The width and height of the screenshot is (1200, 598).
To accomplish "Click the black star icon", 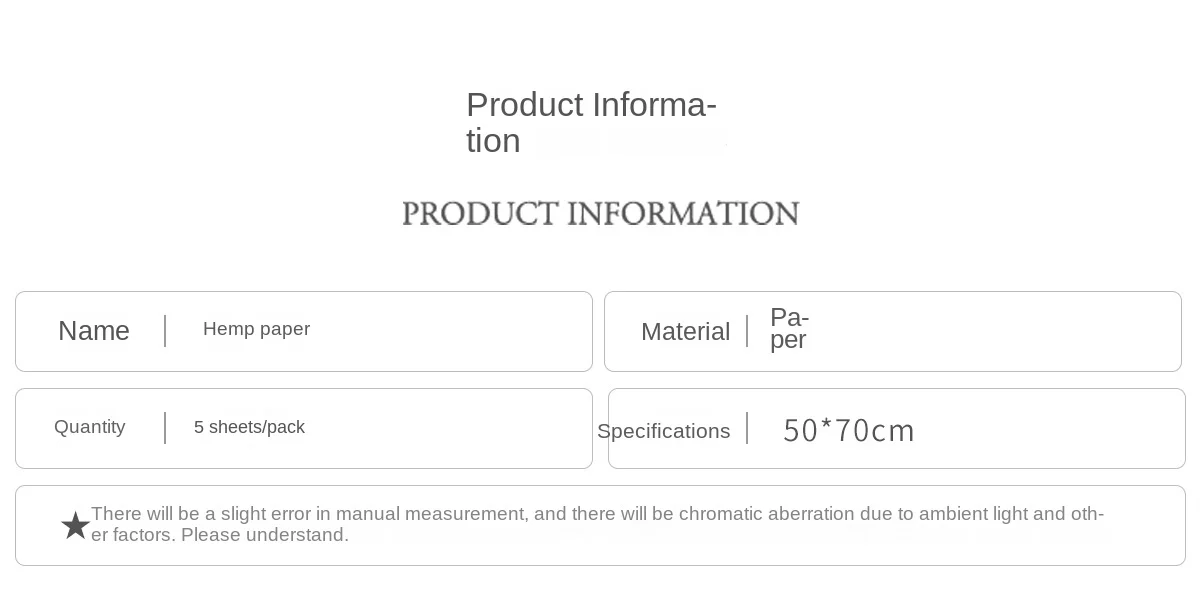I will [x=75, y=525].
